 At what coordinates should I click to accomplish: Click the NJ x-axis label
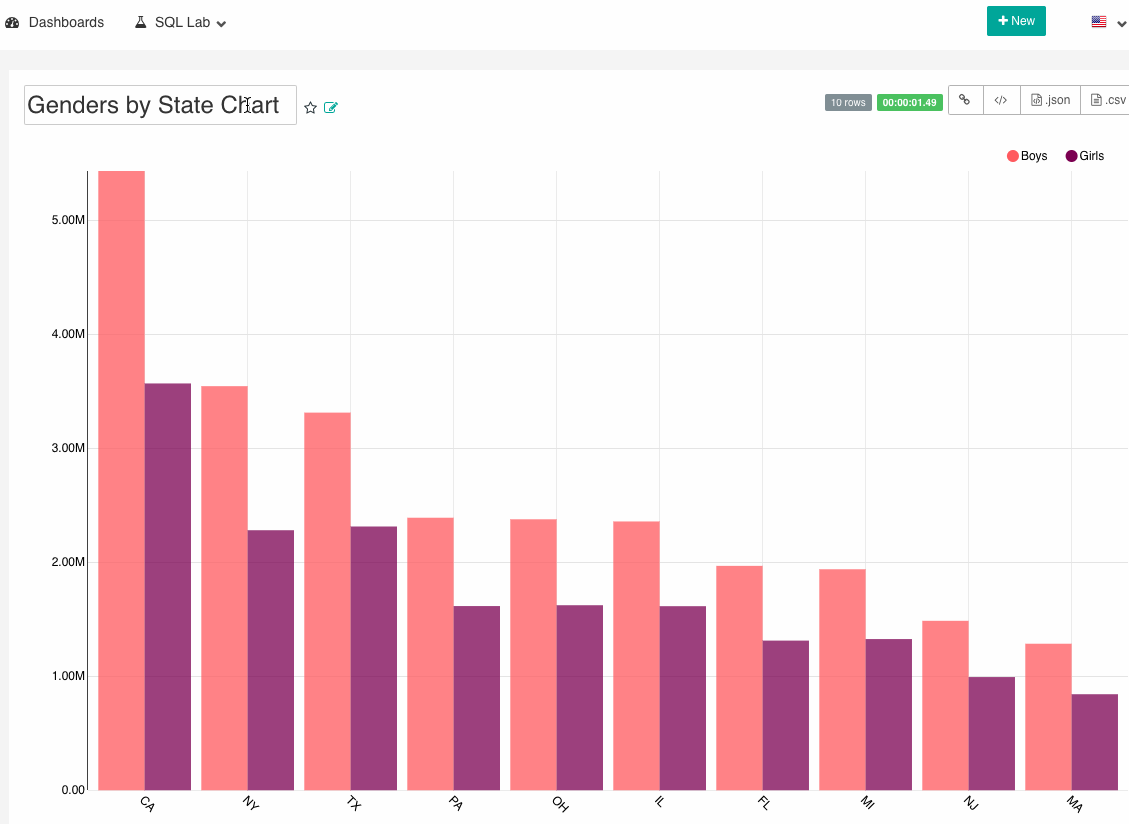pos(971,803)
